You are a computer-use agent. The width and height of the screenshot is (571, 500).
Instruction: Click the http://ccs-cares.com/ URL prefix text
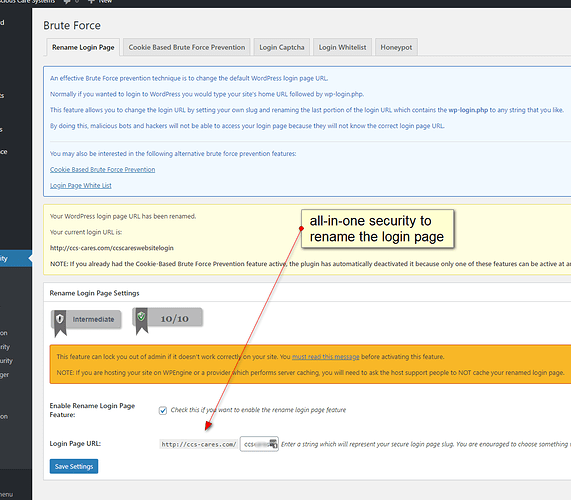(199, 444)
